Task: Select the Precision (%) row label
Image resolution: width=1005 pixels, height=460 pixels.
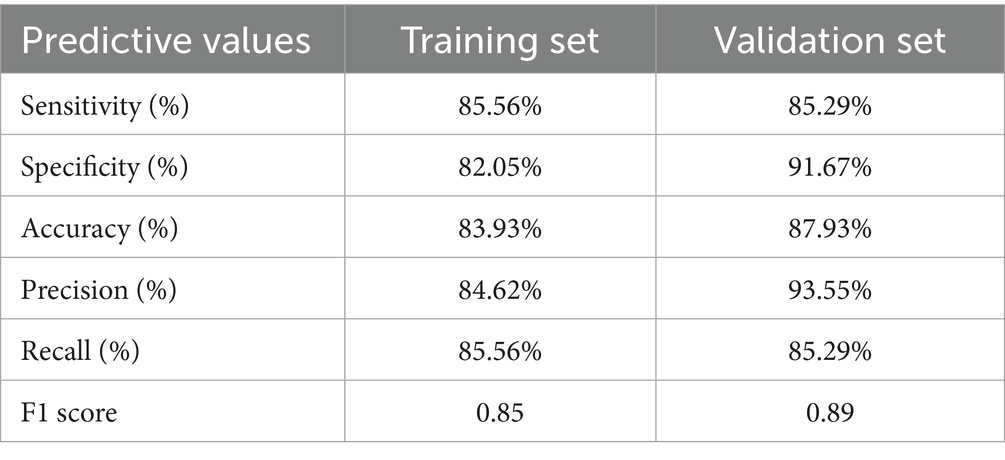Action: (x=99, y=289)
